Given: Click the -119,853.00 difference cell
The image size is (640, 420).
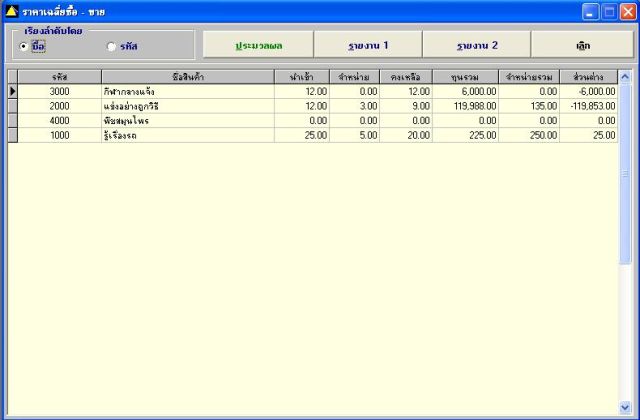Looking at the screenshot, I should 589,106.
